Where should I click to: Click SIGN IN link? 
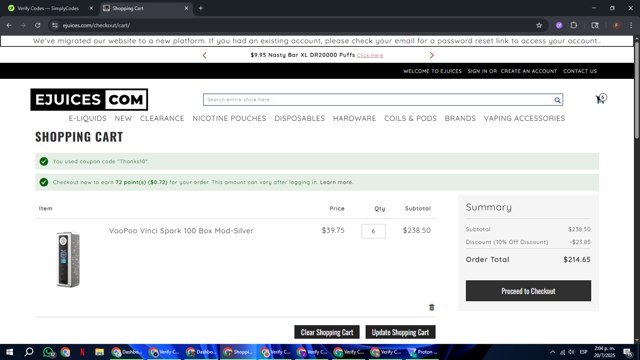coord(478,71)
